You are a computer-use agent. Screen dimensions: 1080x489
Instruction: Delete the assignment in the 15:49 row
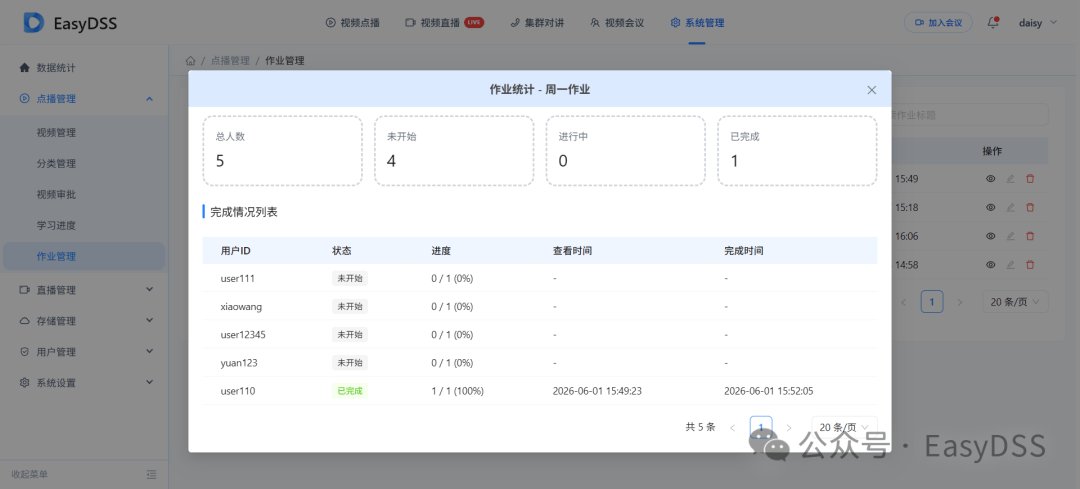pyautogui.click(x=1030, y=178)
